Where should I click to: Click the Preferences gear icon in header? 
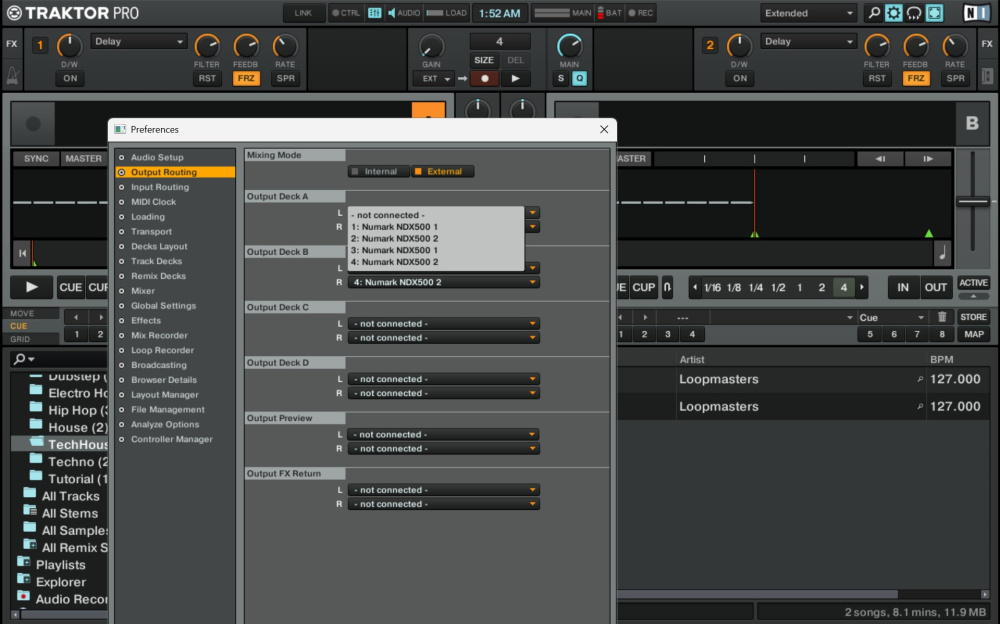893,13
